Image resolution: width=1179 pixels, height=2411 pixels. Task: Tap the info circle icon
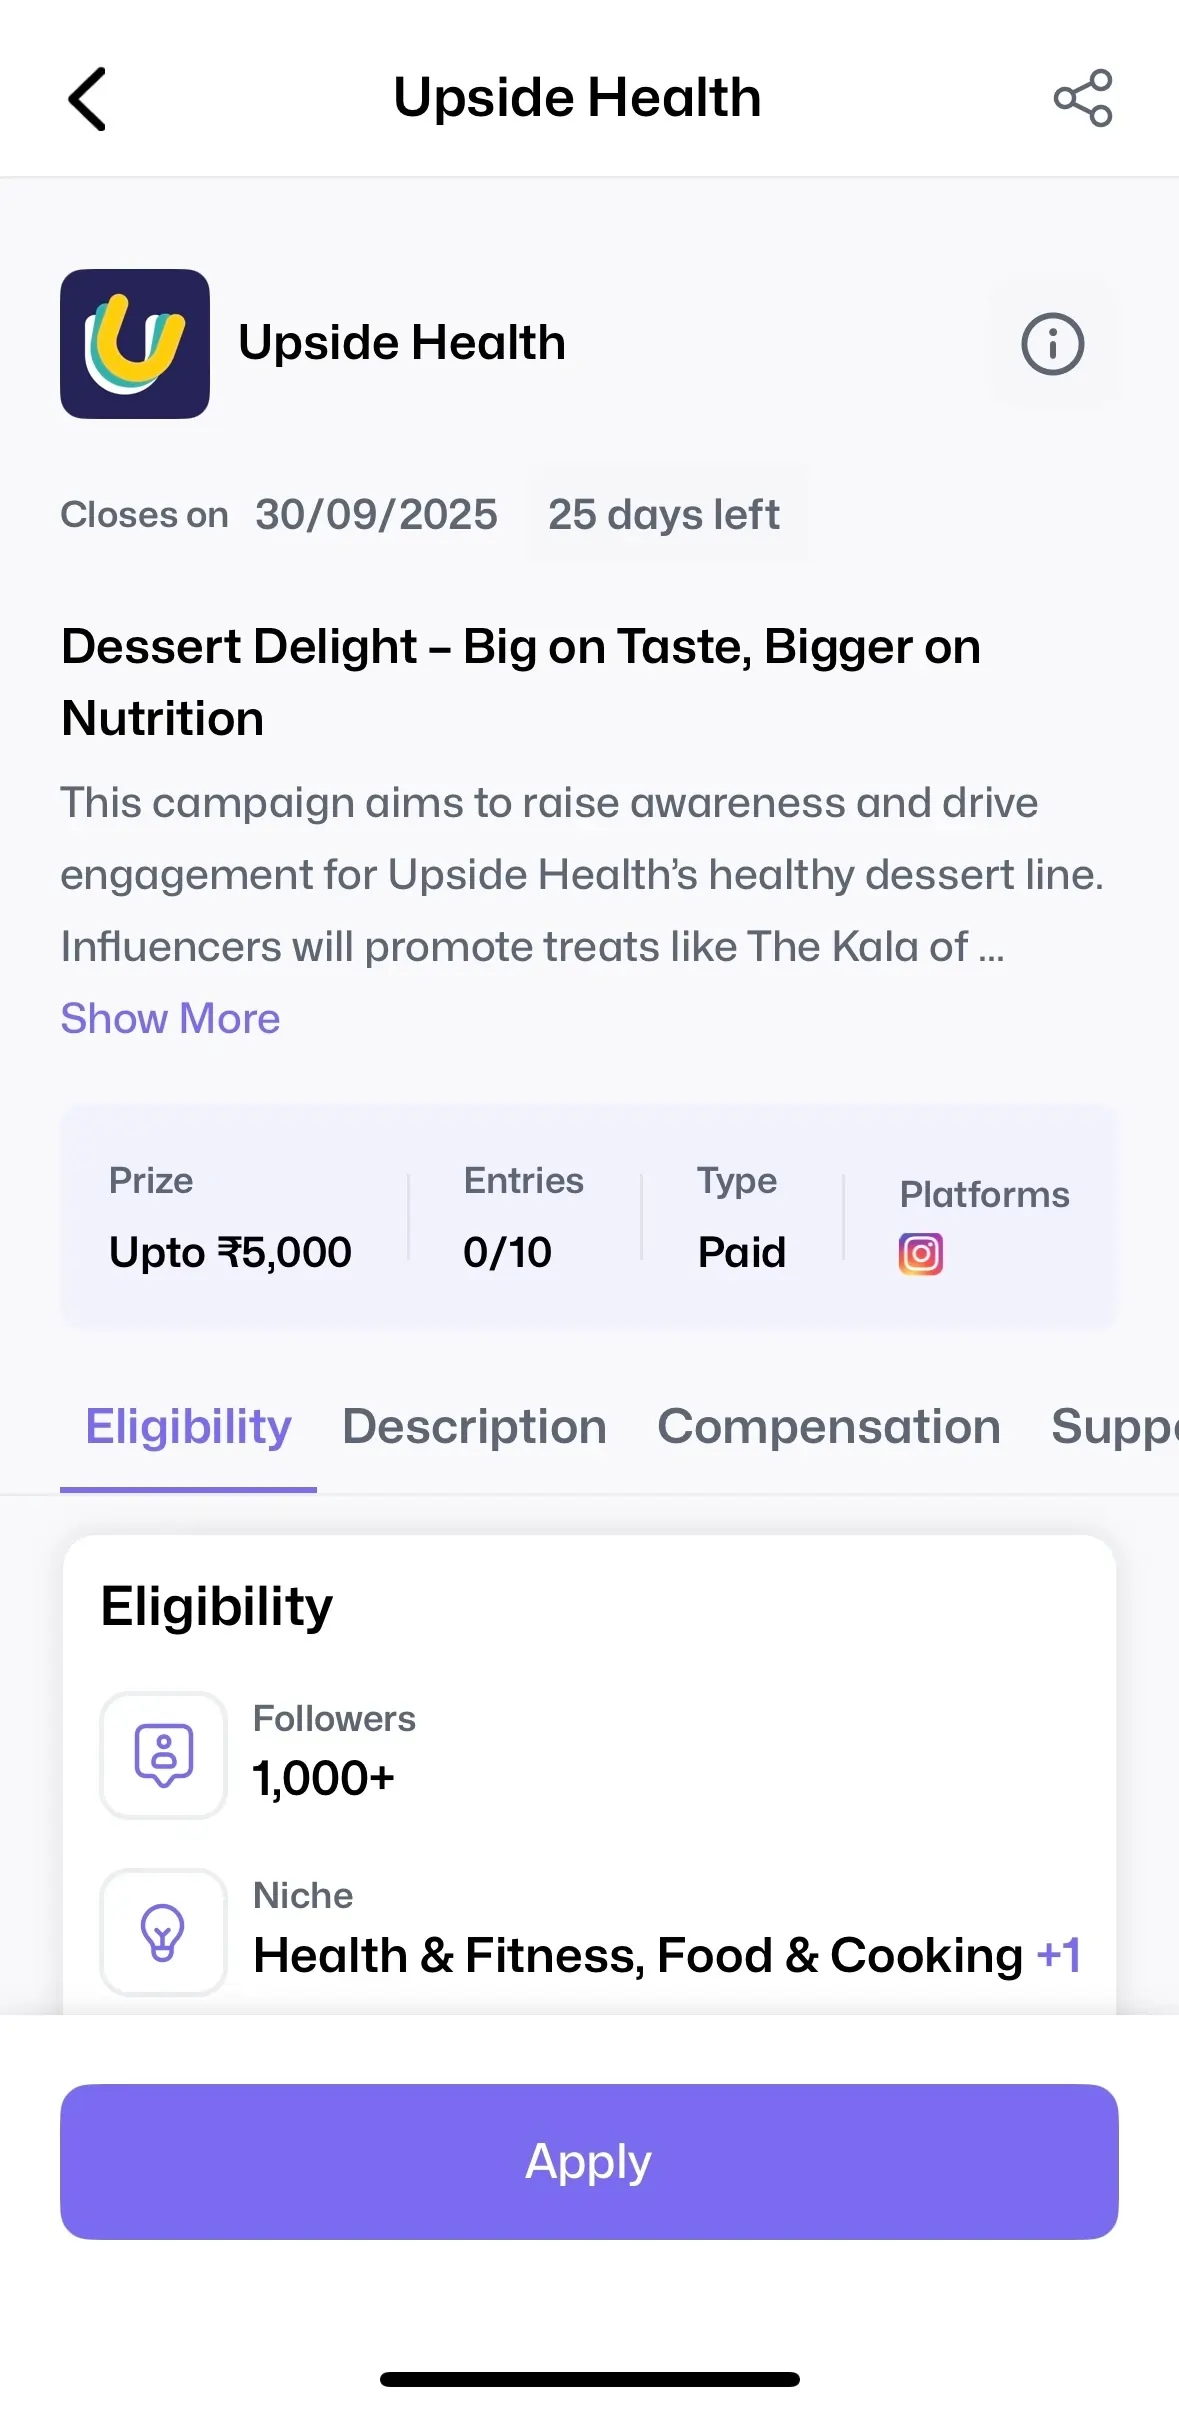(x=1052, y=344)
